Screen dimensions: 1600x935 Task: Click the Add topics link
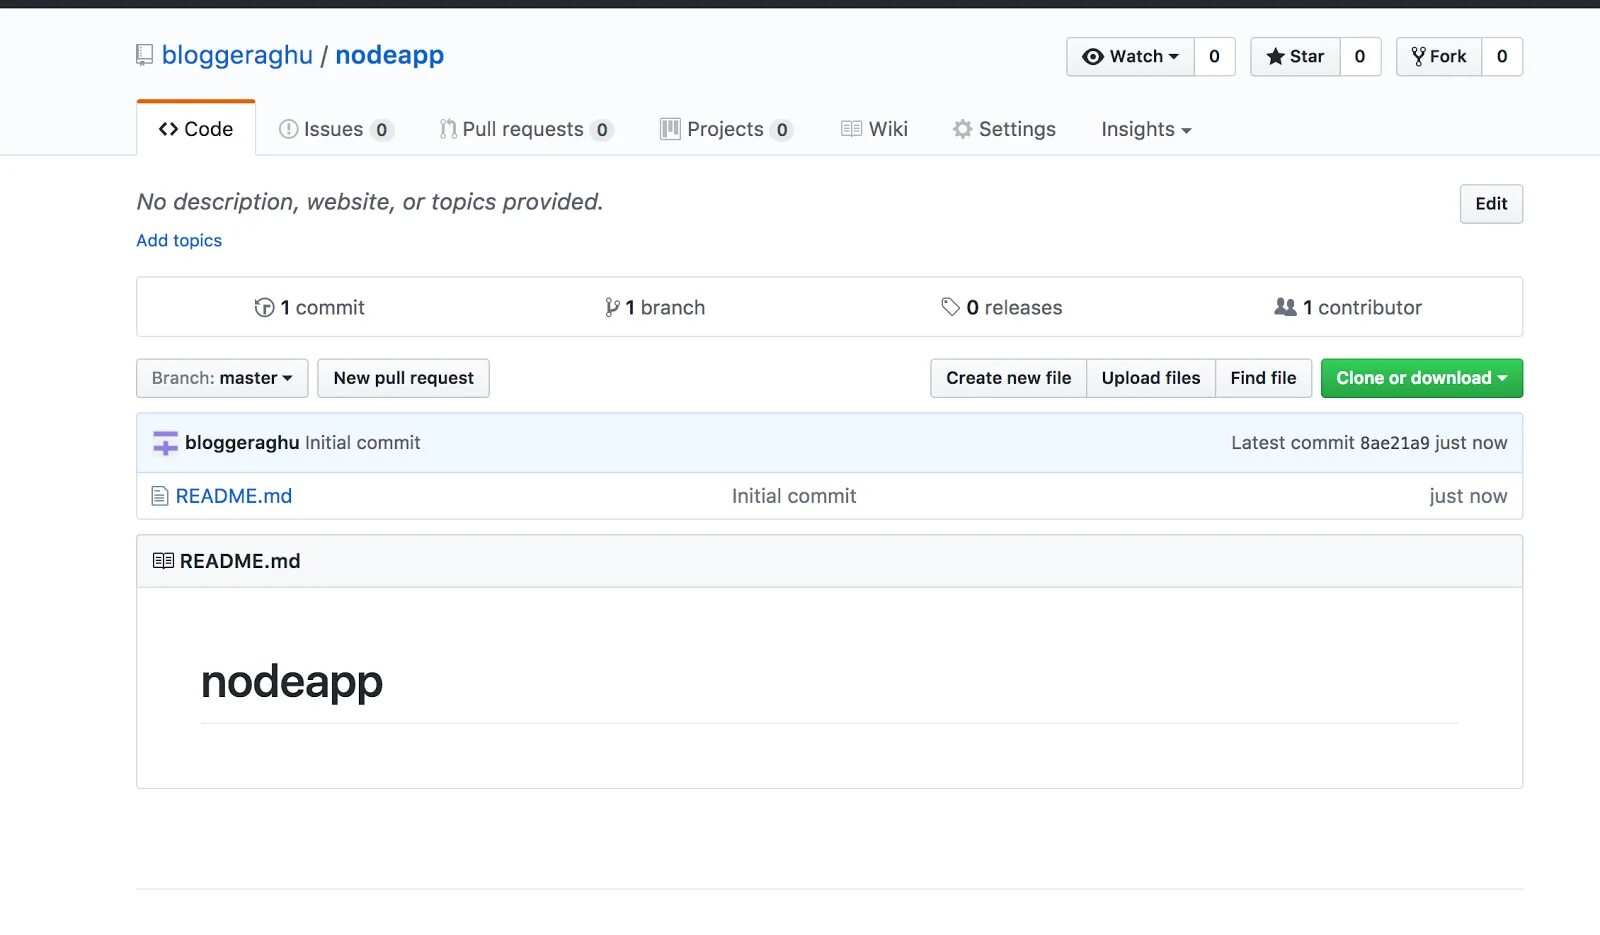(x=179, y=240)
